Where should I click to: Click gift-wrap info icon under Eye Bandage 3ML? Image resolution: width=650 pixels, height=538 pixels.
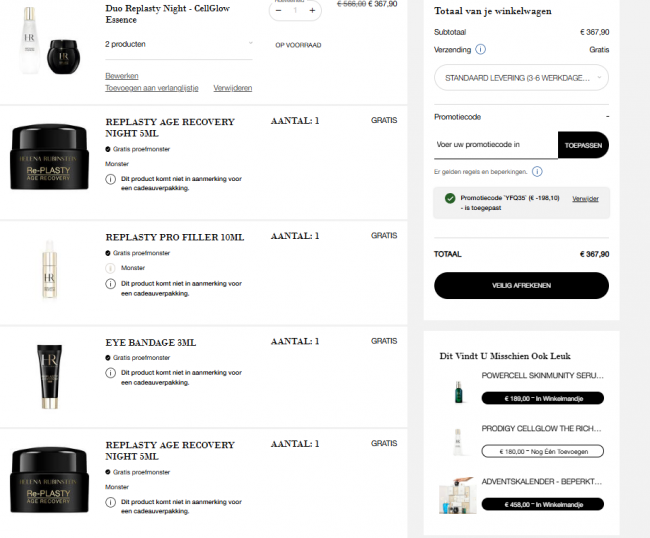pos(110,373)
